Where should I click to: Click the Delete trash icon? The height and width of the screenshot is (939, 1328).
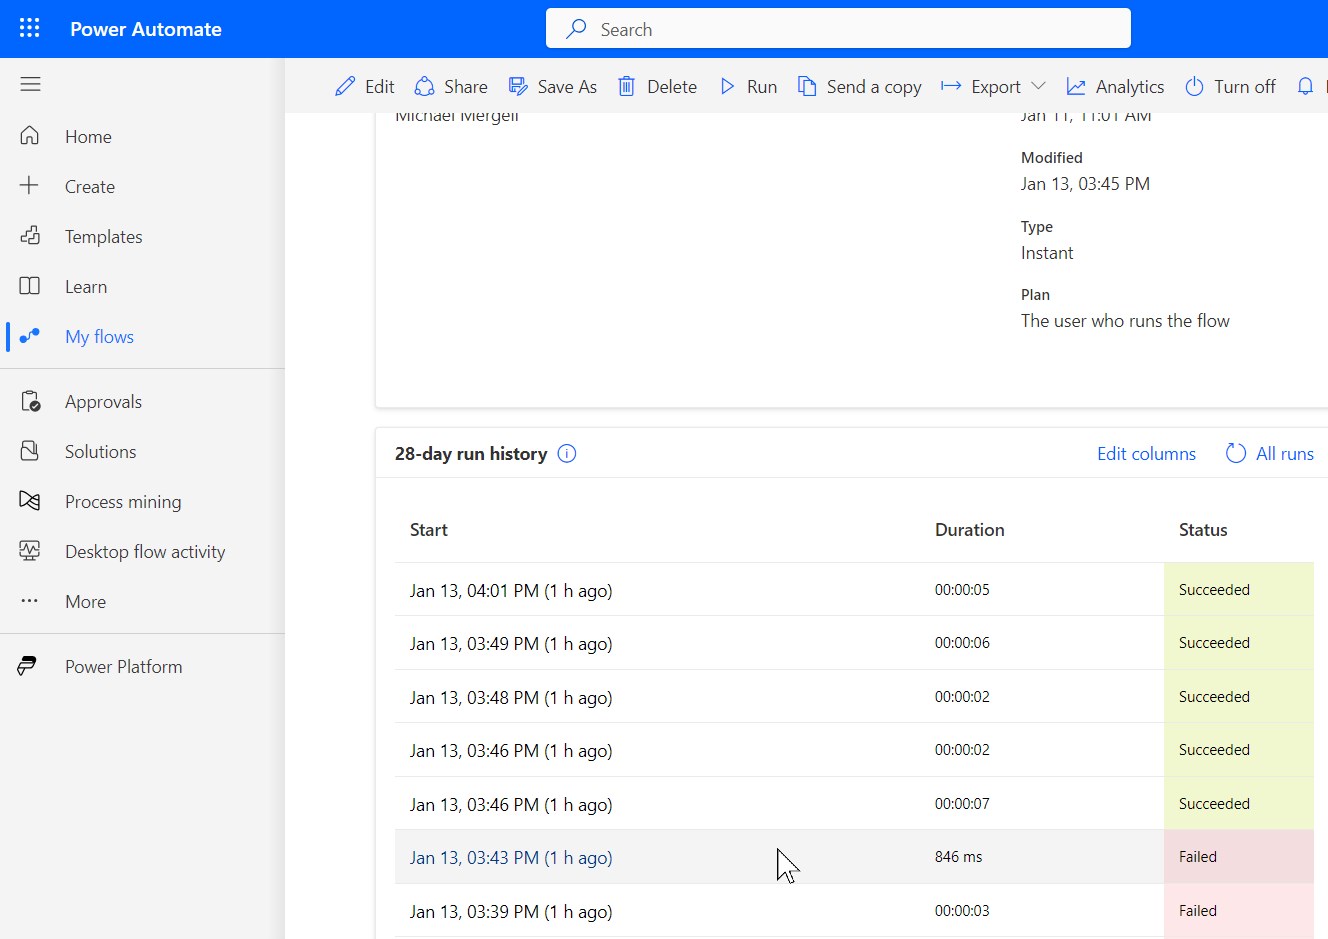tap(626, 86)
